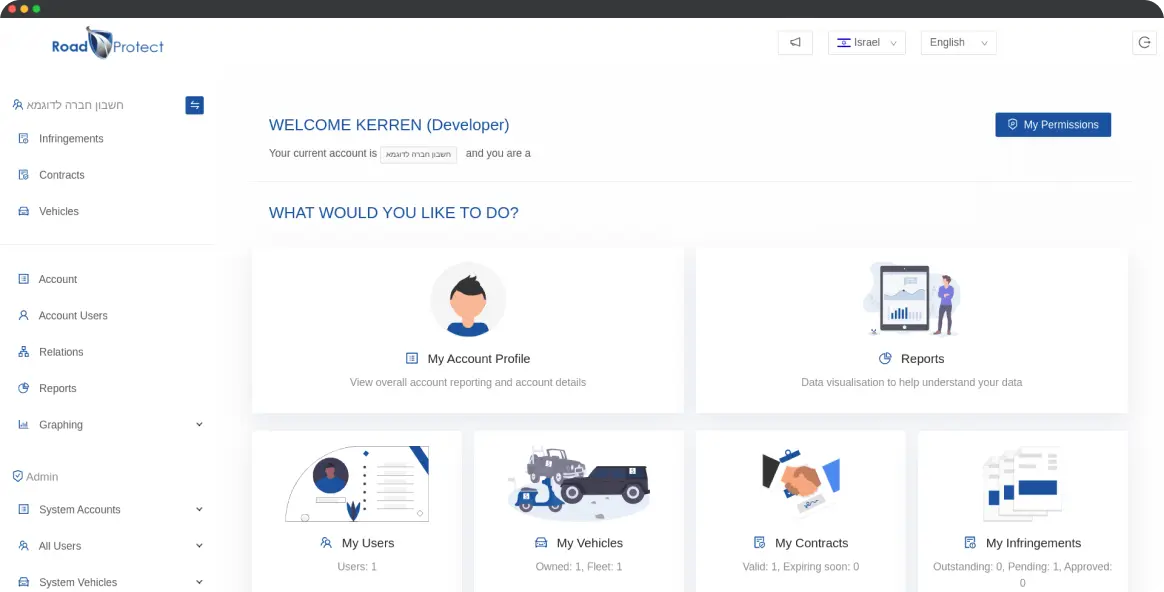Click the Relations hierarchy icon in sidebar
Image resolution: width=1164 pixels, height=592 pixels.
[23, 352]
